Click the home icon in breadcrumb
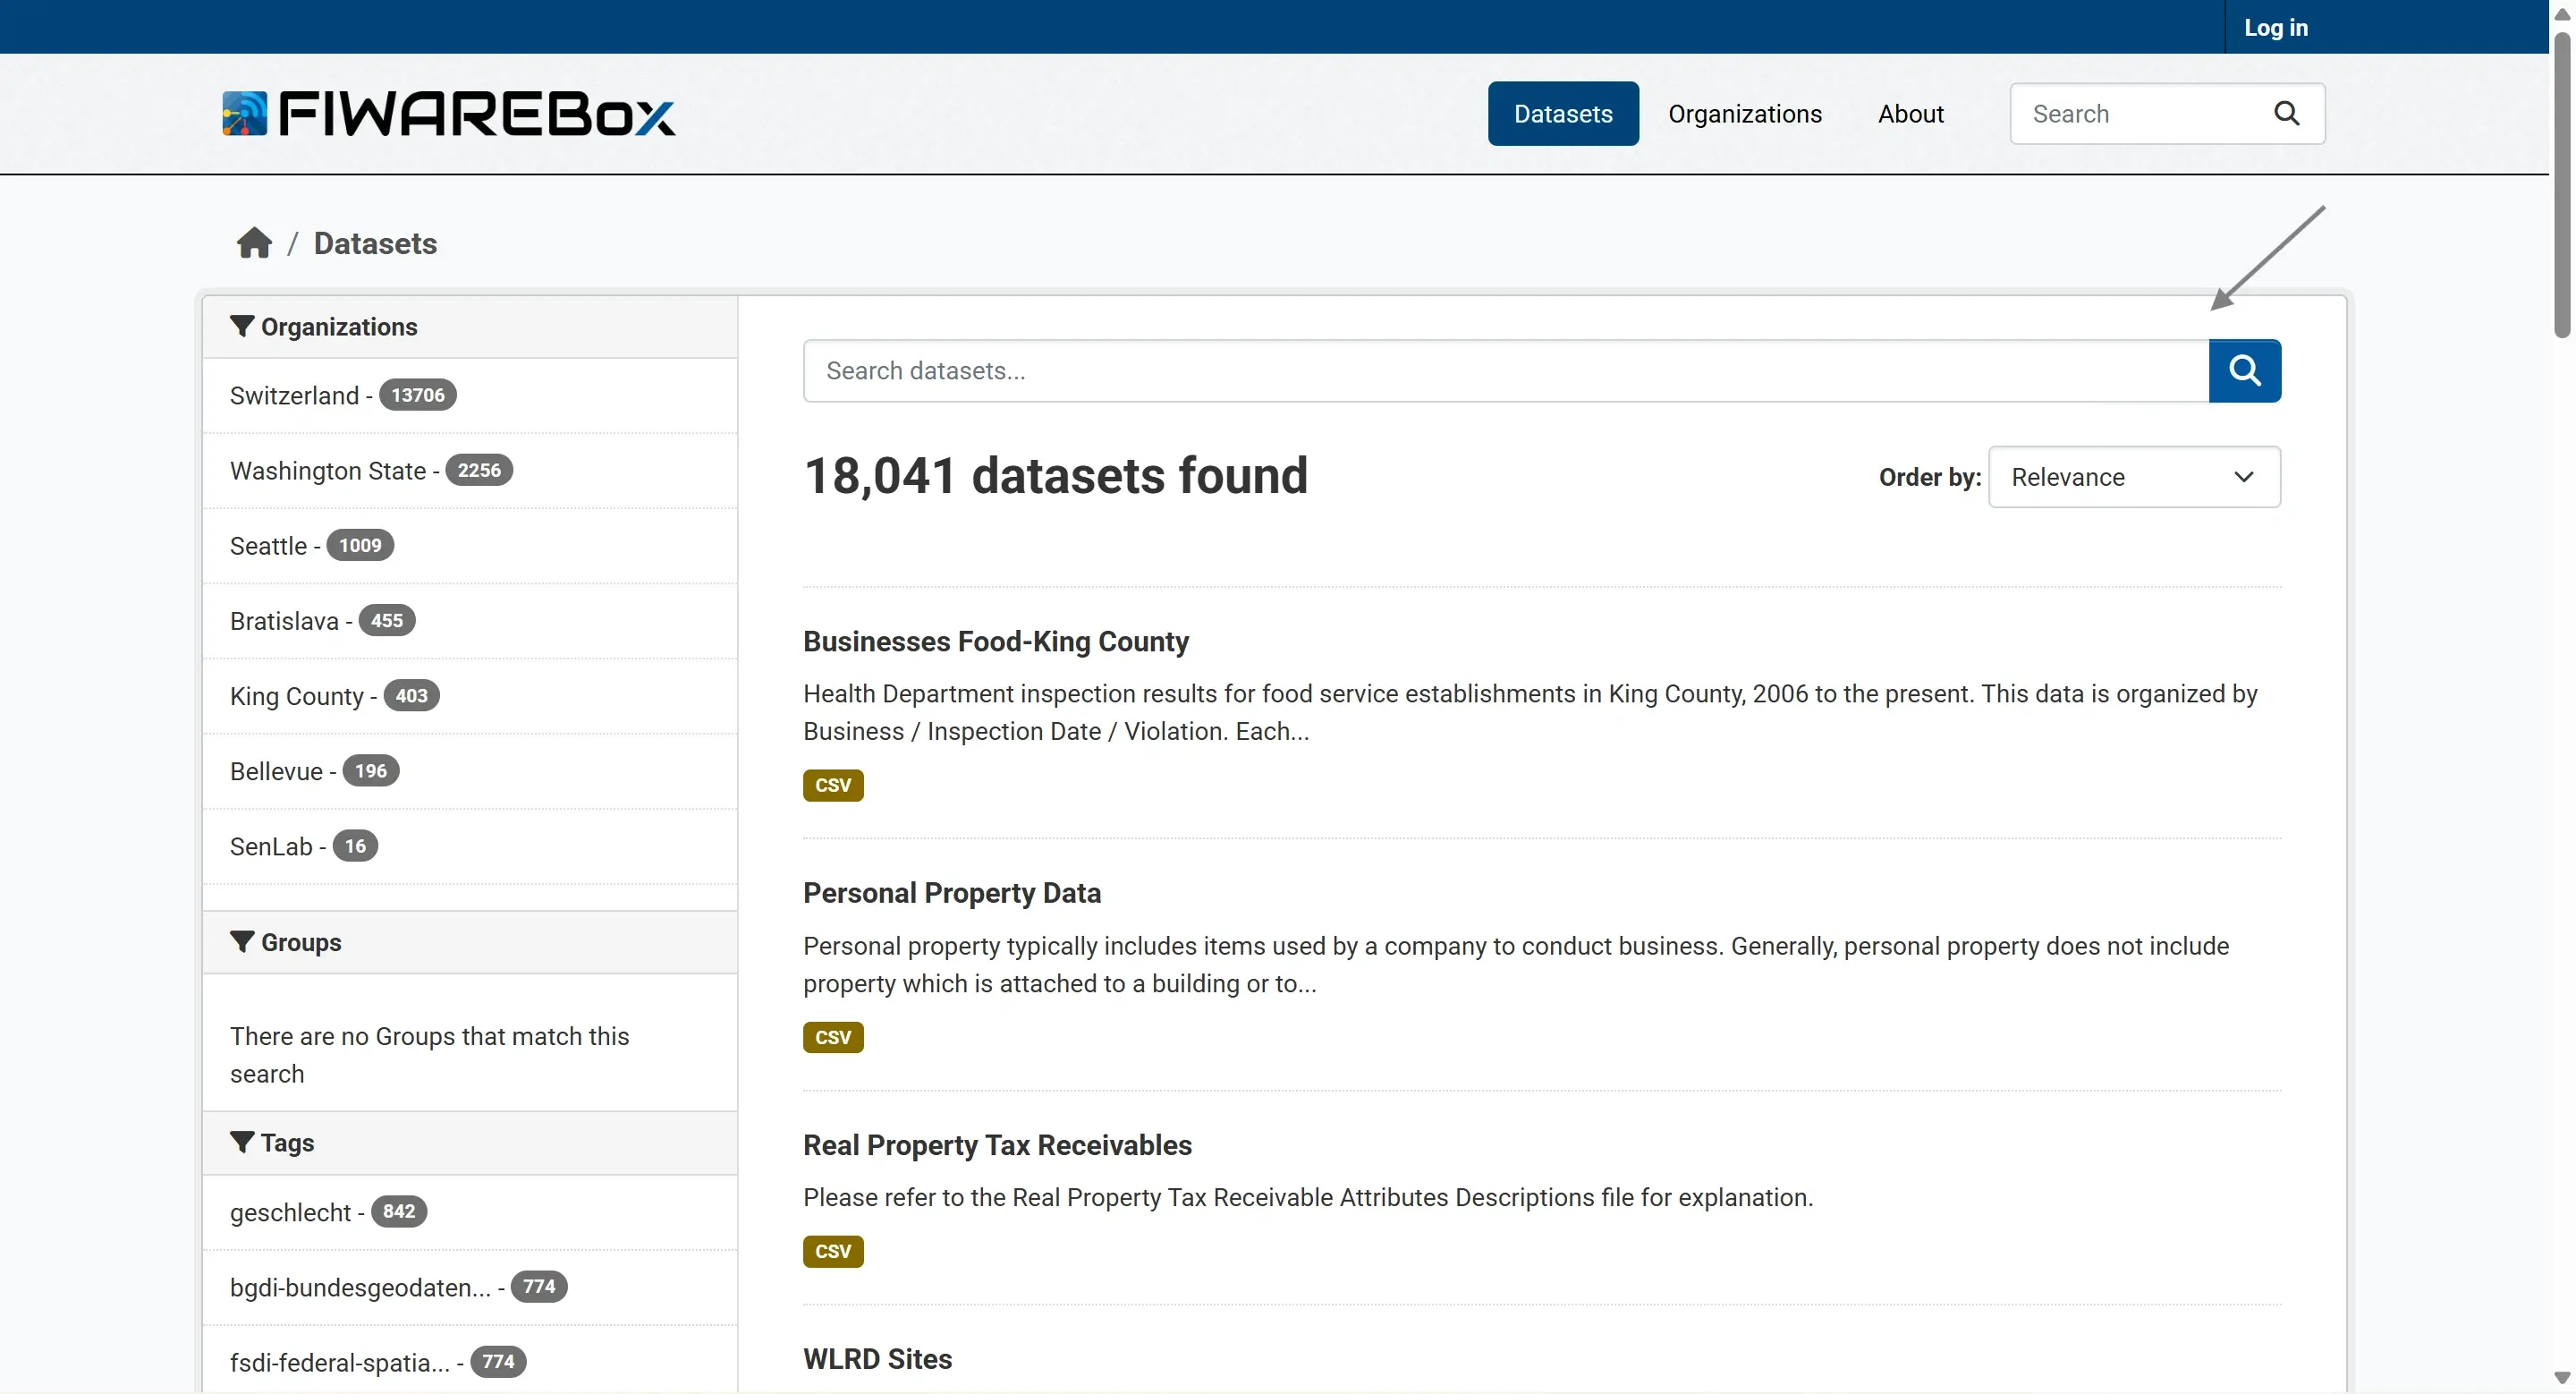2576x1394 pixels. tap(254, 243)
